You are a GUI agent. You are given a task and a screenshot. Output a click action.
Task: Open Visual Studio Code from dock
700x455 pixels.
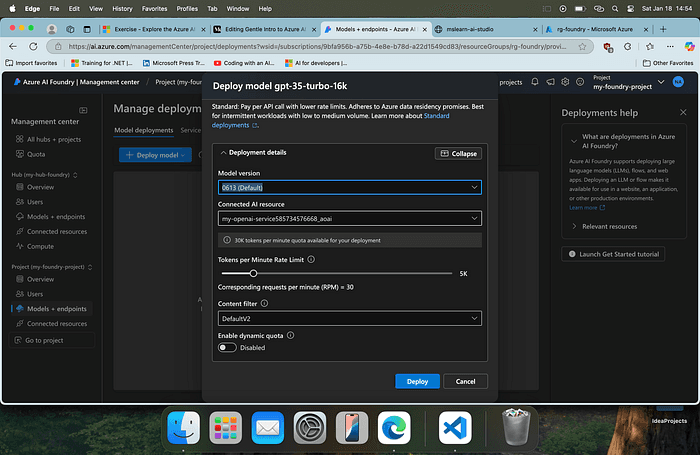[455, 428]
